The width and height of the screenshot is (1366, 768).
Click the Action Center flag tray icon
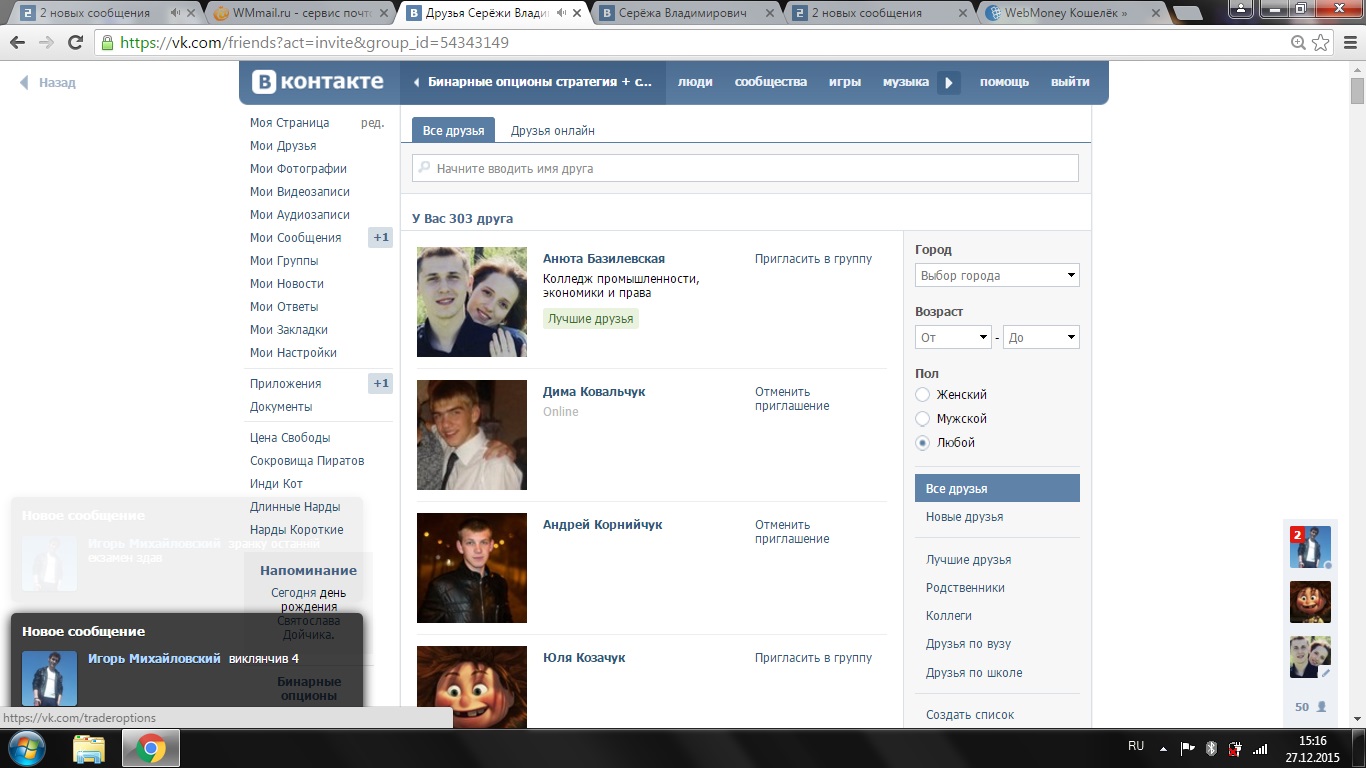[1187, 748]
